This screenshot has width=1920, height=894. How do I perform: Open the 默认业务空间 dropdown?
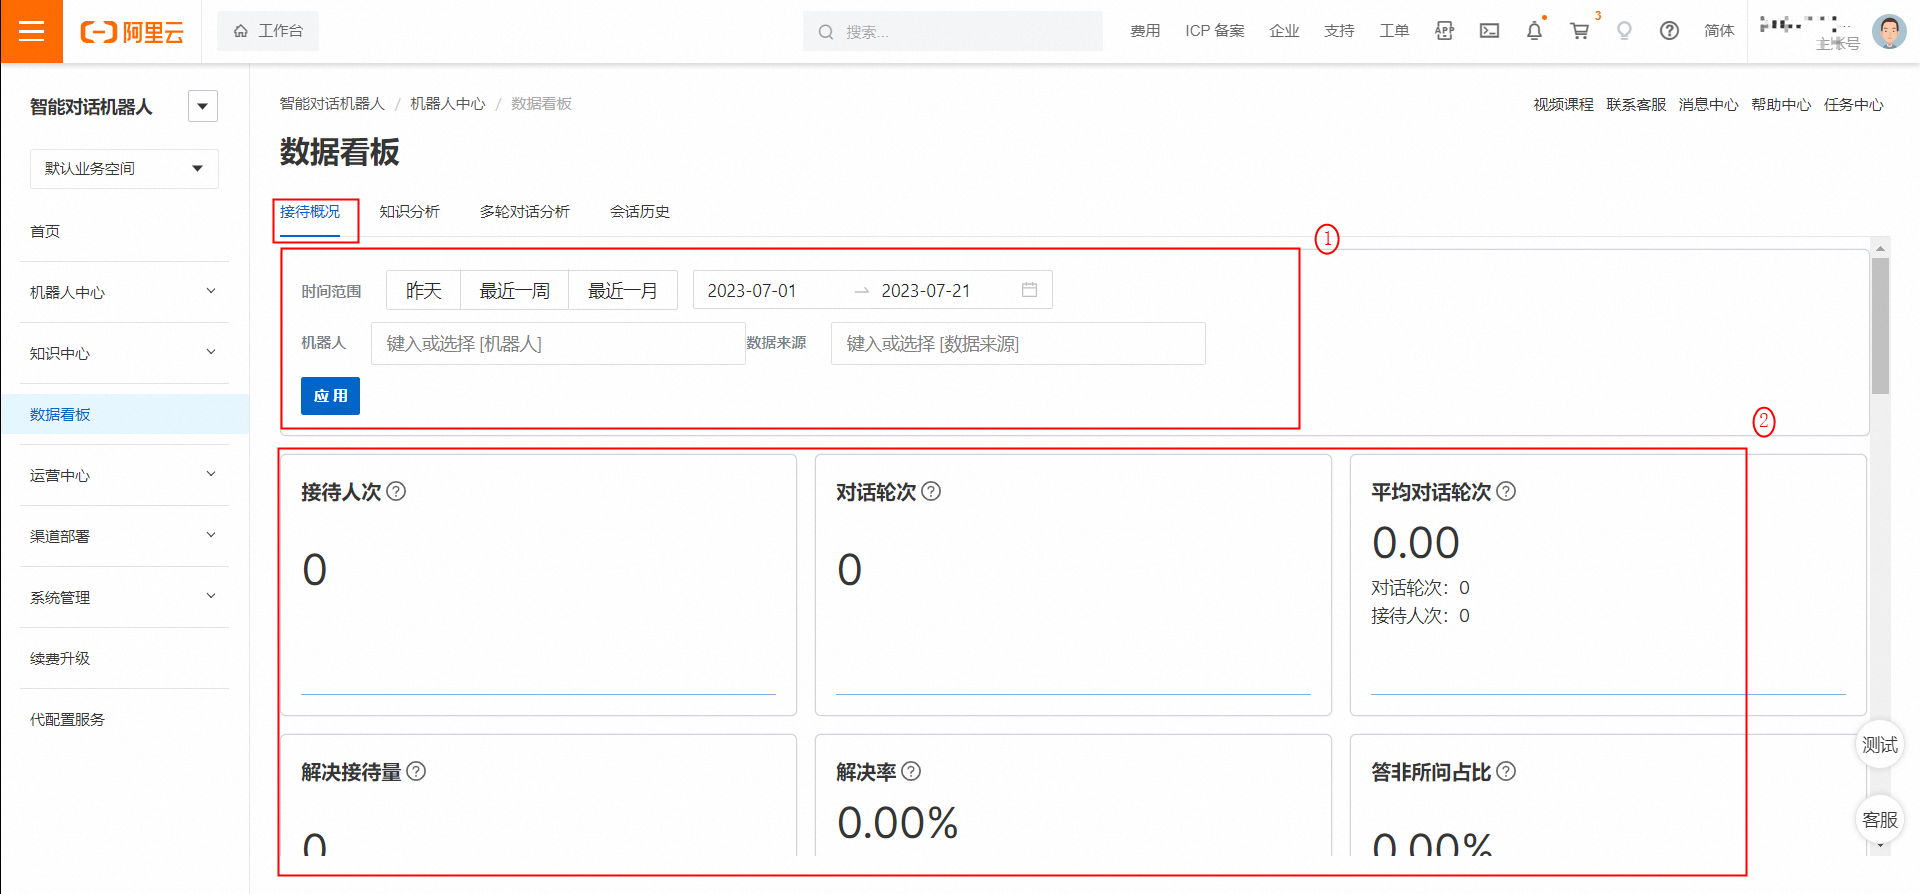coord(124,168)
